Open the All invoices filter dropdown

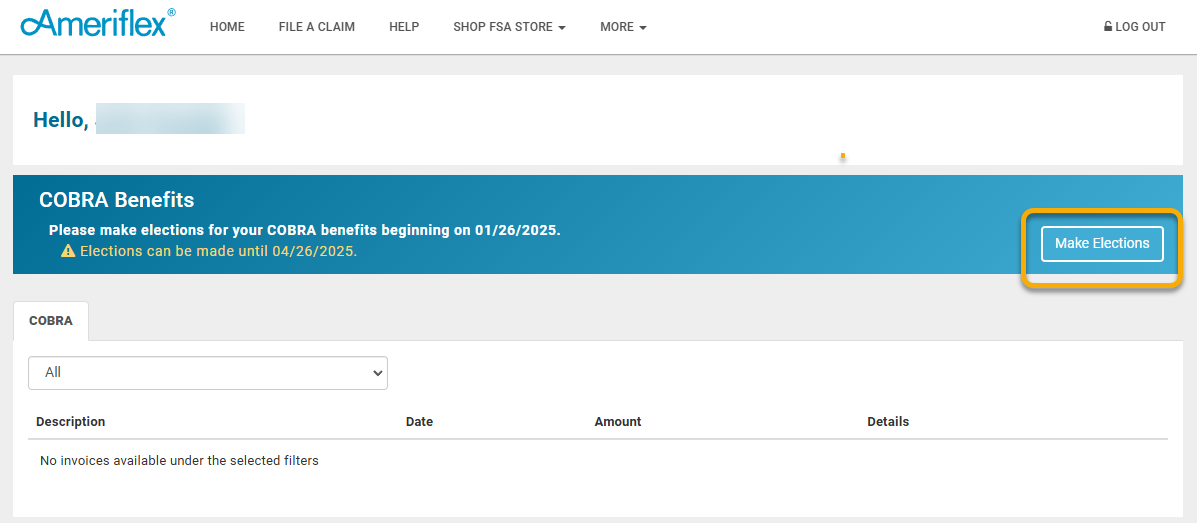[x=208, y=373]
